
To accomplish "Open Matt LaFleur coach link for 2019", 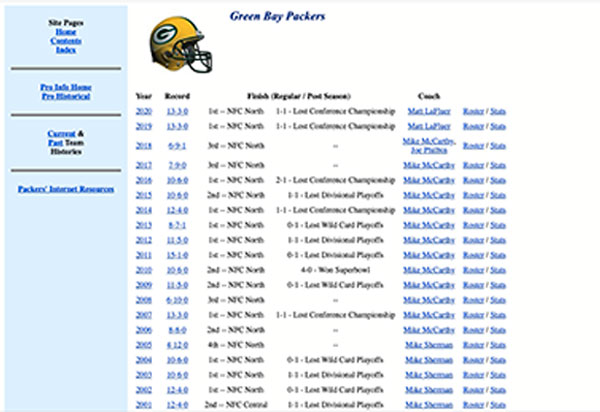I will 429,126.
